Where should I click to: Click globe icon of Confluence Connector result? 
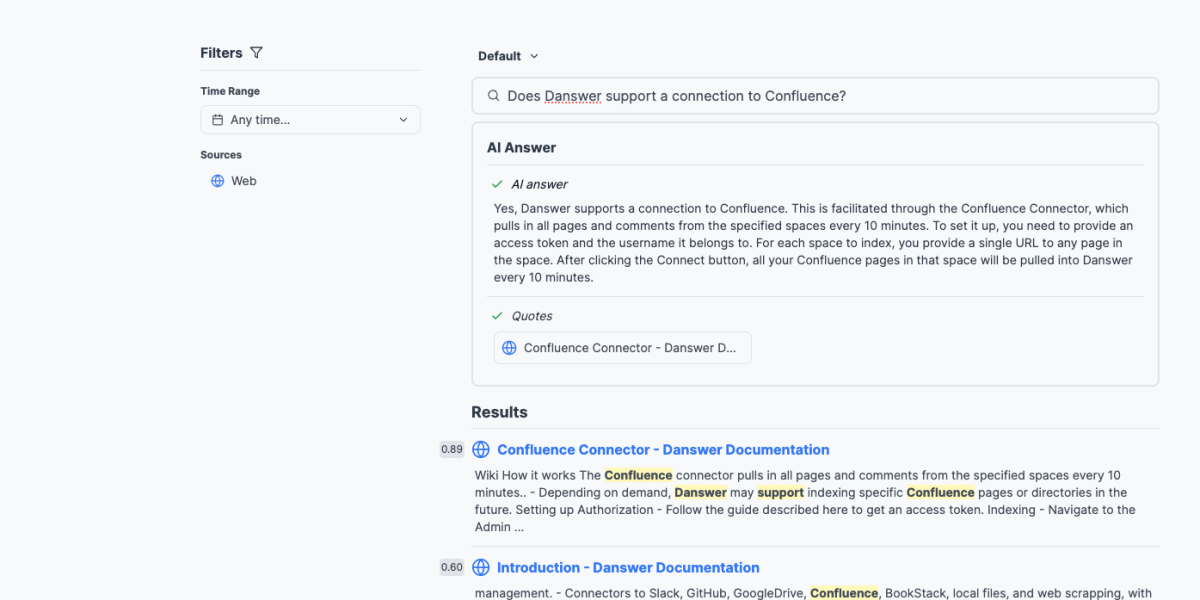481,450
